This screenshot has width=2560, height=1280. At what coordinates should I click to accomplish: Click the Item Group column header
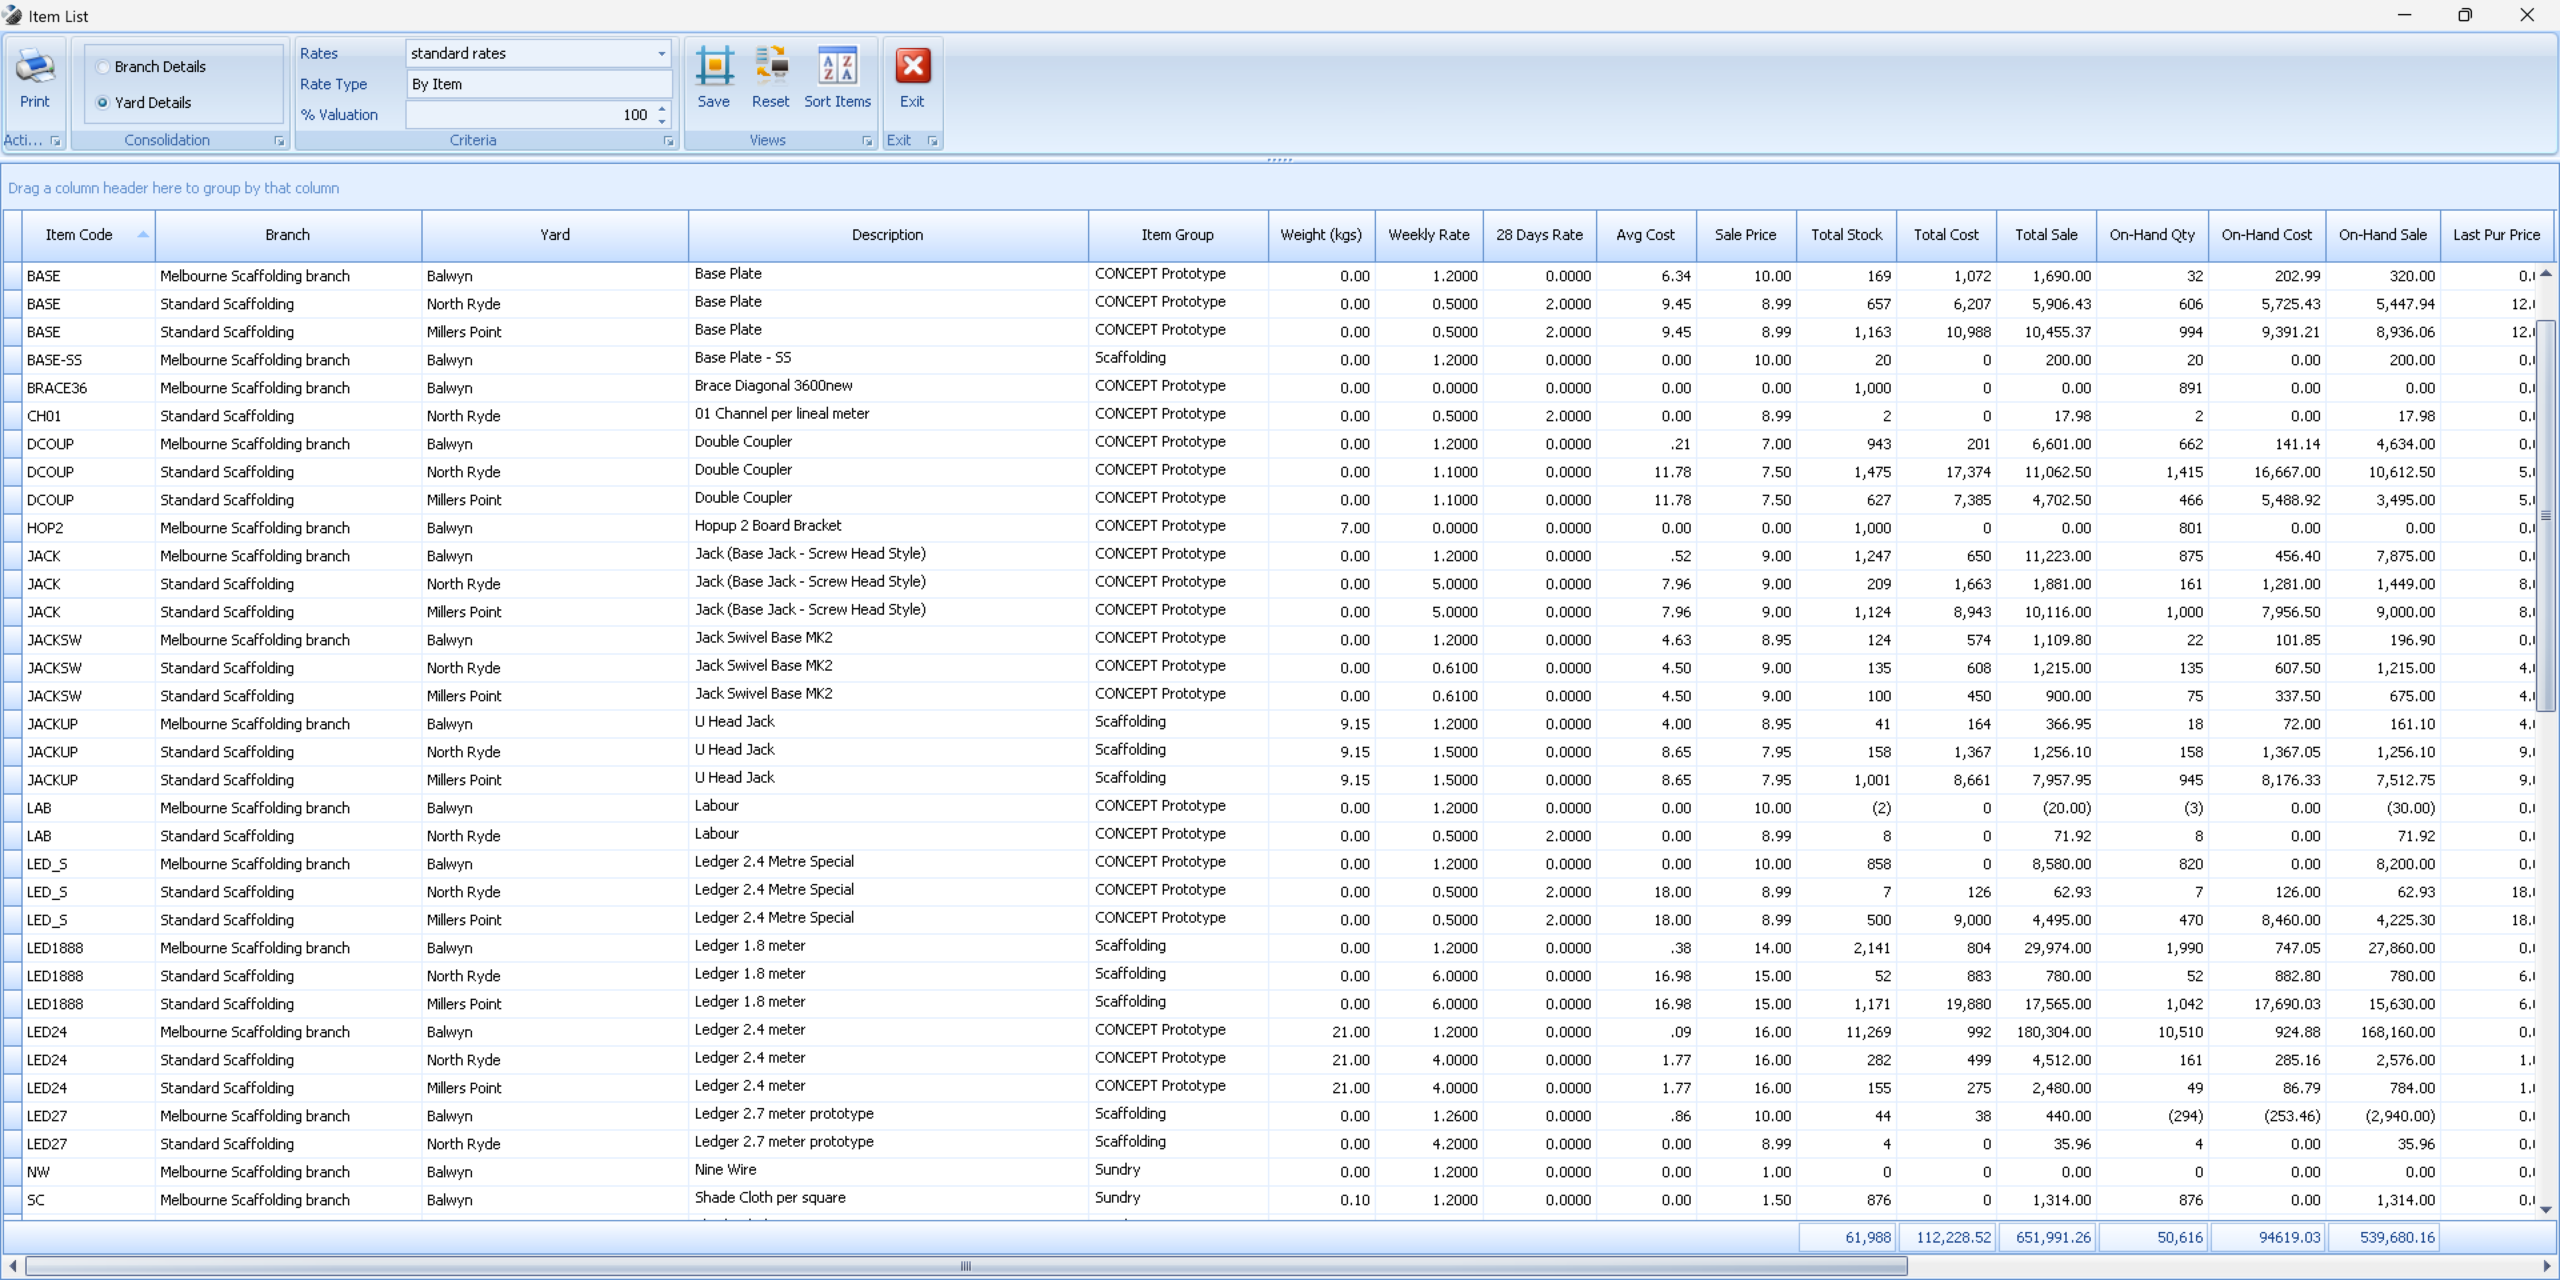click(x=1177, y=235)
